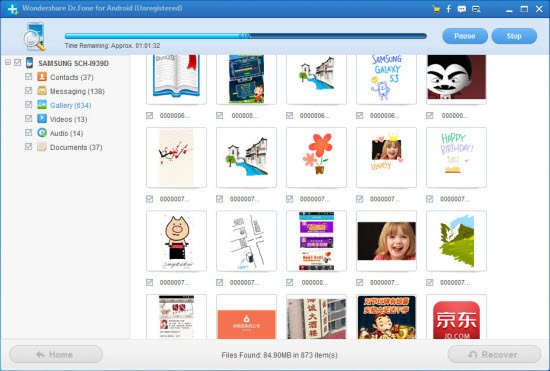Click the Files Found status text
This screenshot has height=371, width=550.
coord(279,355)
